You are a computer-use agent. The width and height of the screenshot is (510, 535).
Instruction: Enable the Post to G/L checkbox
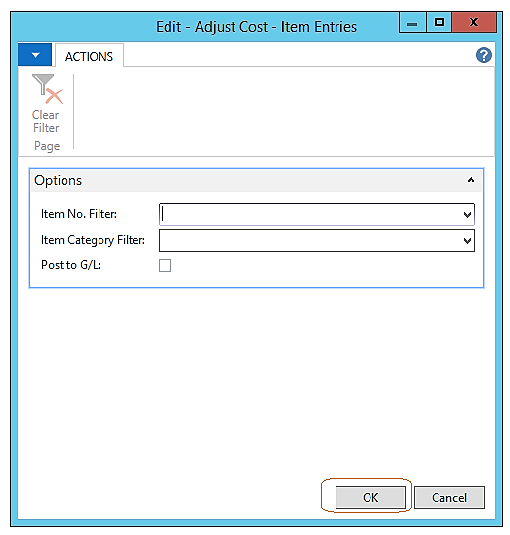click(165, 265)
